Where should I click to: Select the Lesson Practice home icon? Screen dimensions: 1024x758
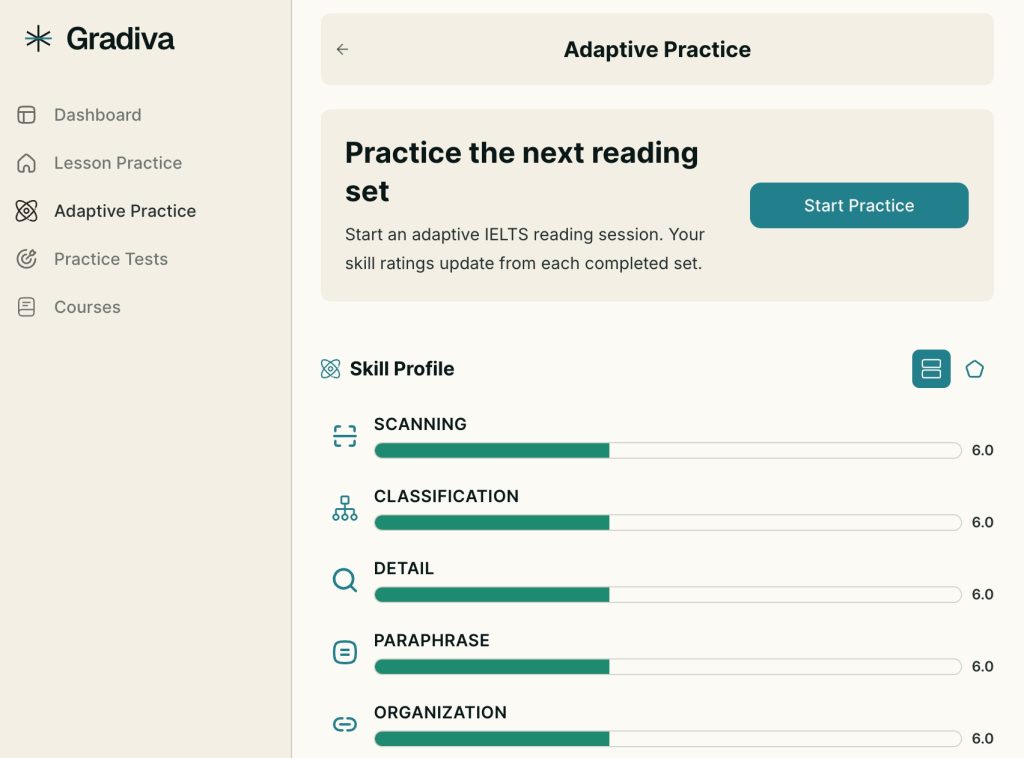point(27,163)
